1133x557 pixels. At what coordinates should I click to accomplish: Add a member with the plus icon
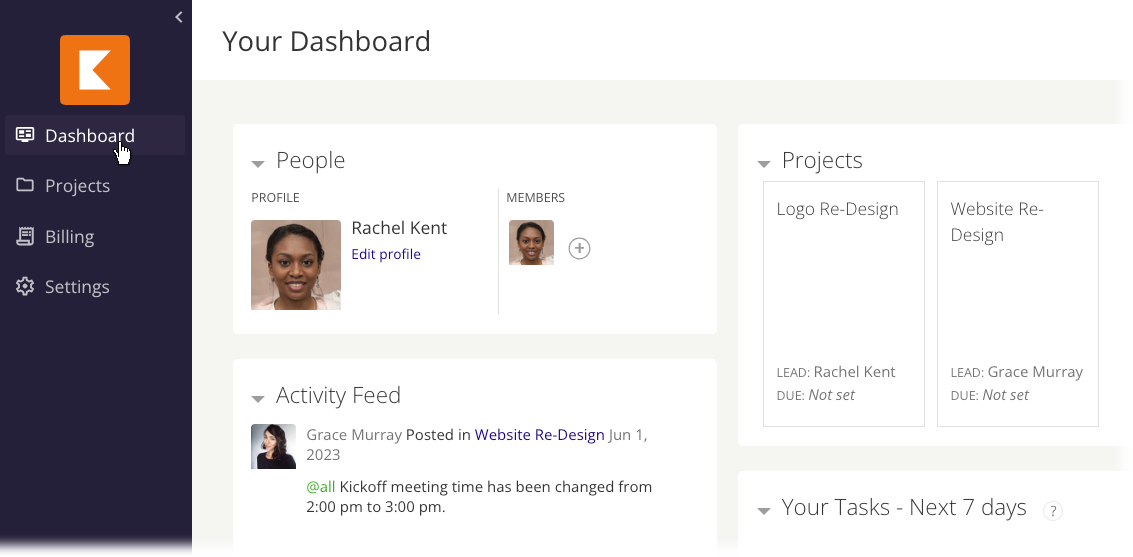click(x=579, y=249)
